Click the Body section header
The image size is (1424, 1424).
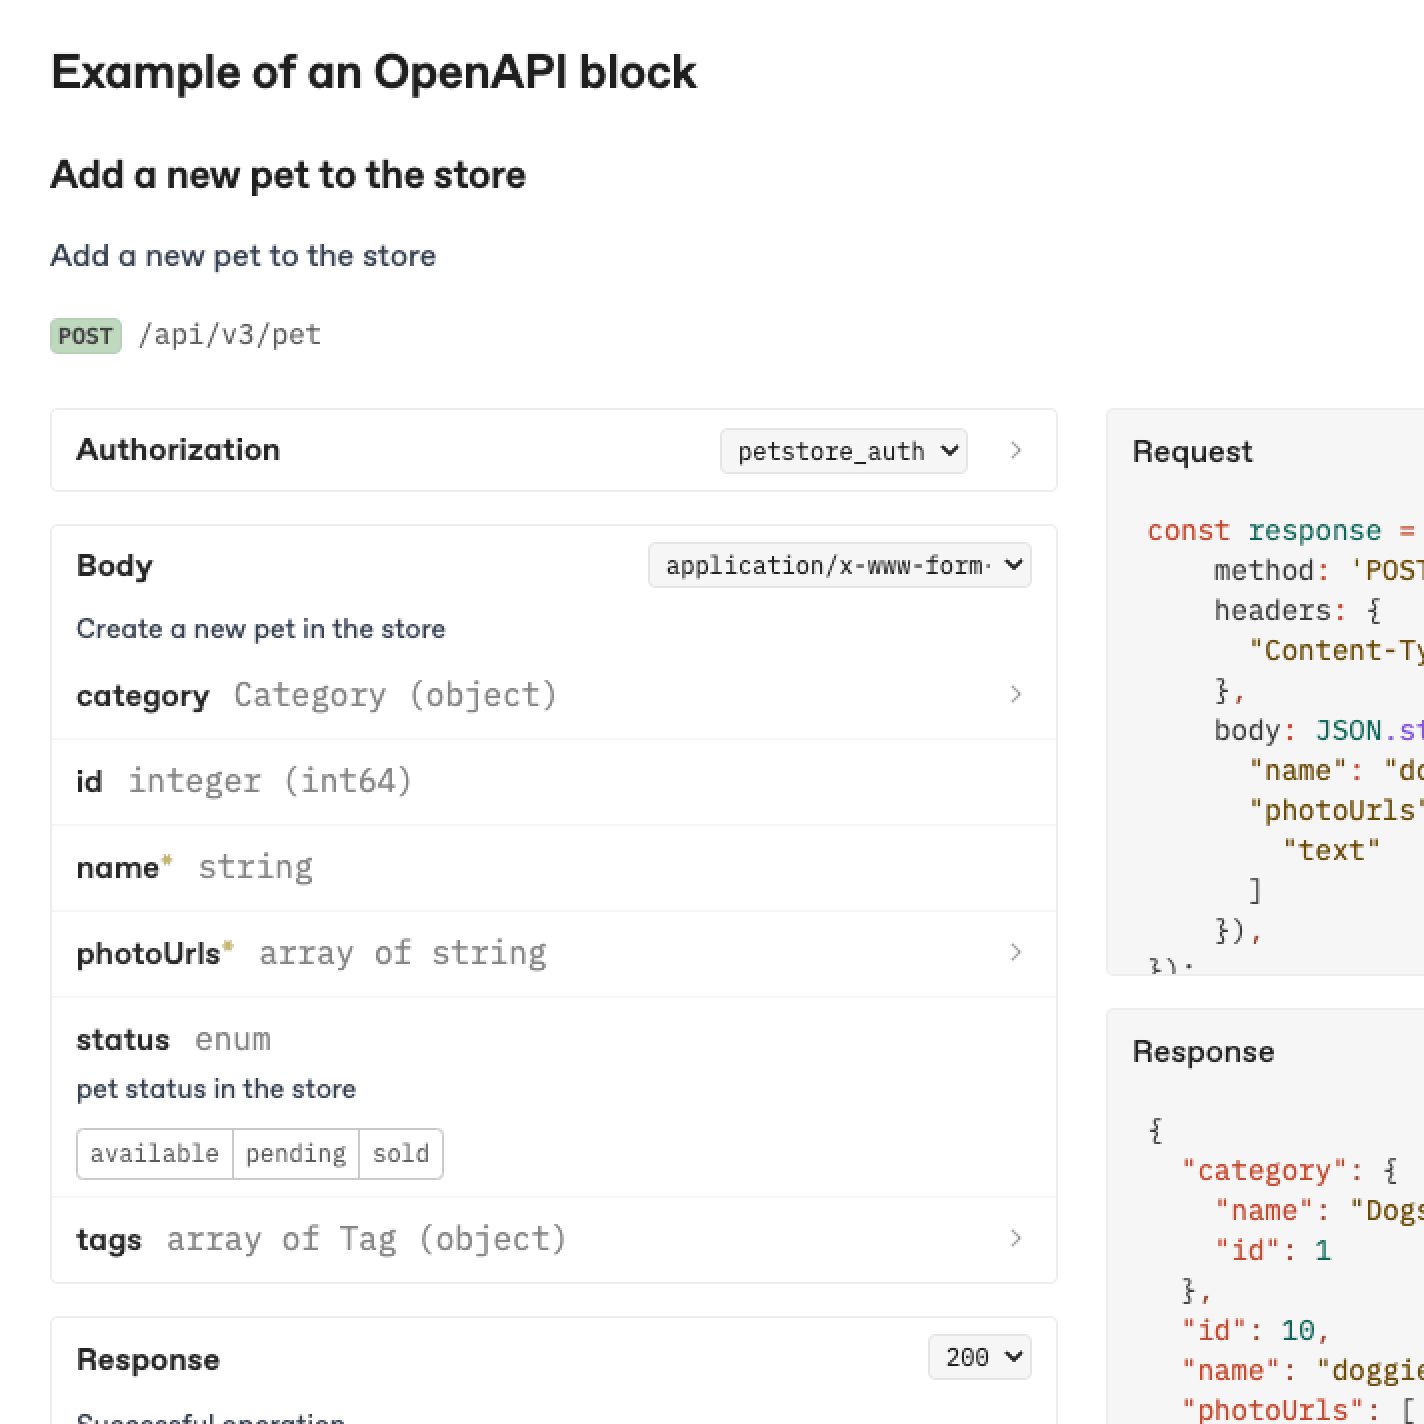(x=114, y=565)
